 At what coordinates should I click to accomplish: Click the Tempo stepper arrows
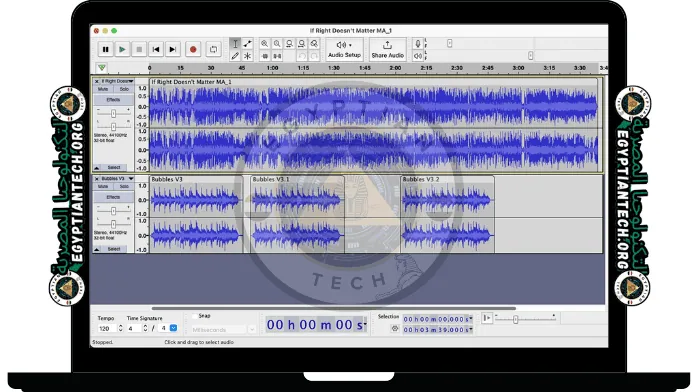pos(120,328)
